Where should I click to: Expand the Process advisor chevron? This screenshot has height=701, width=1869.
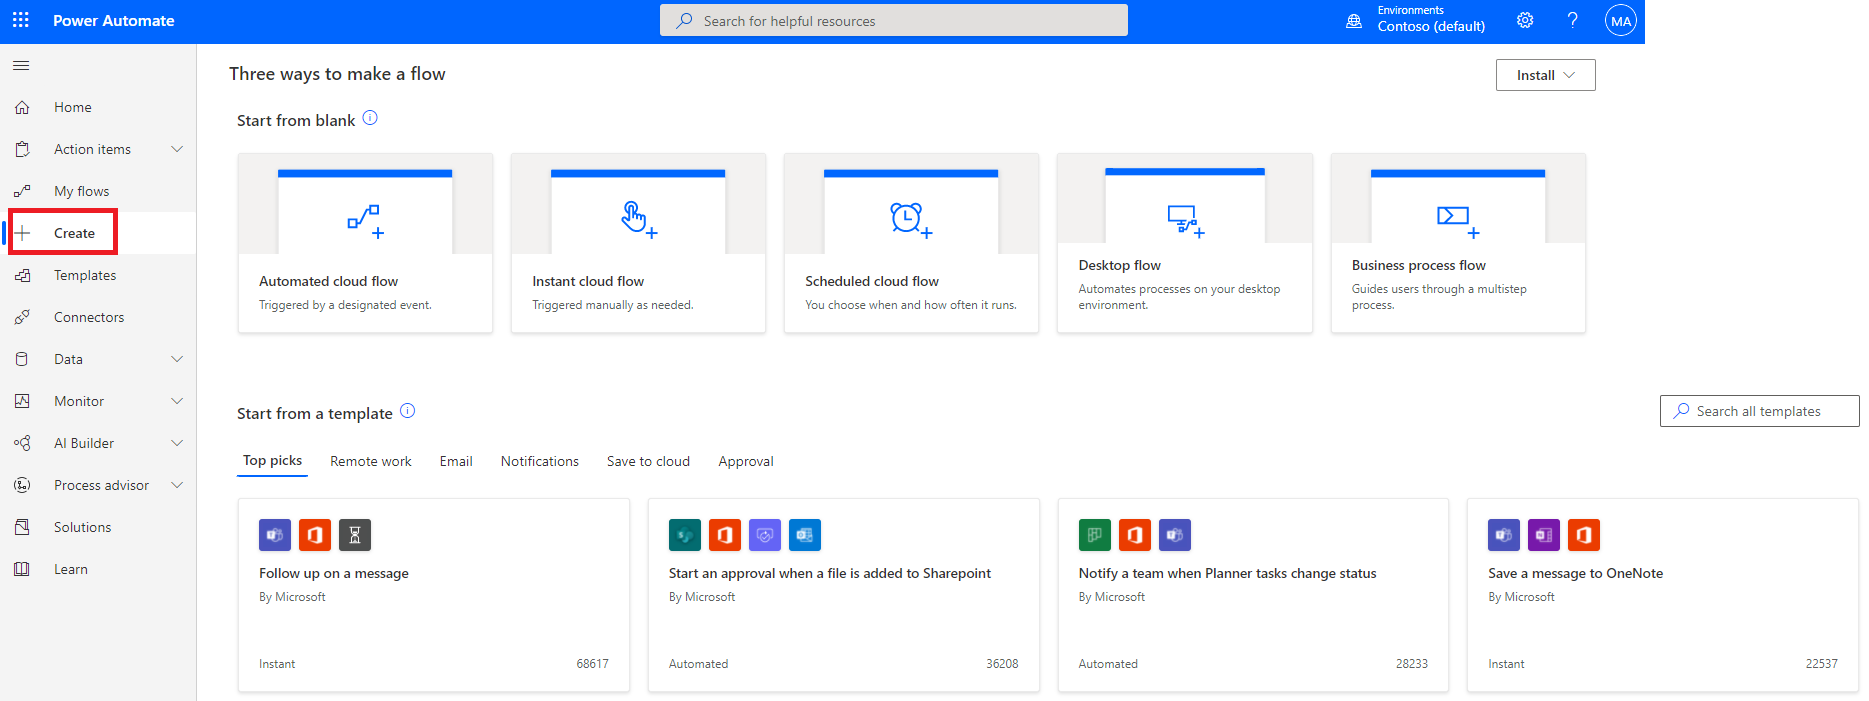177,485
